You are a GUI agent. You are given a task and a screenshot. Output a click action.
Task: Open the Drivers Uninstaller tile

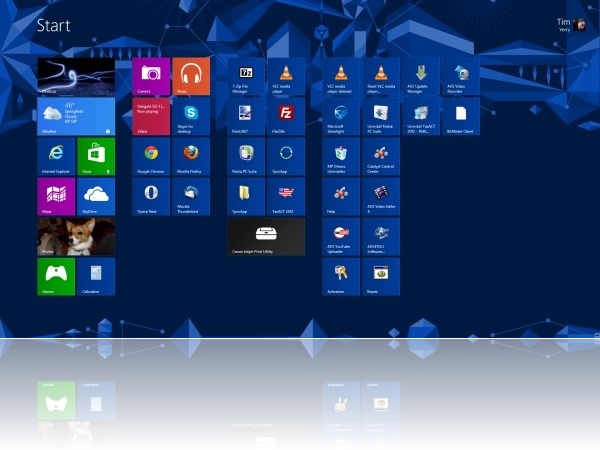(x=341, y=157)
